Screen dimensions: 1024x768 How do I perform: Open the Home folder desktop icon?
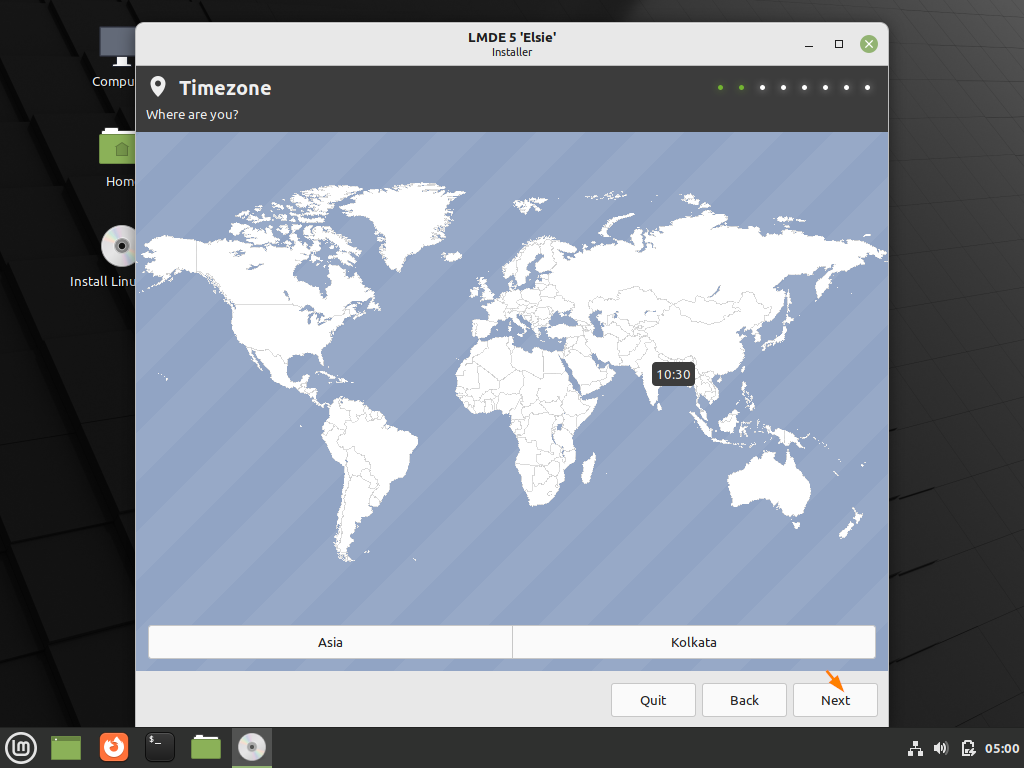(118, 157)
